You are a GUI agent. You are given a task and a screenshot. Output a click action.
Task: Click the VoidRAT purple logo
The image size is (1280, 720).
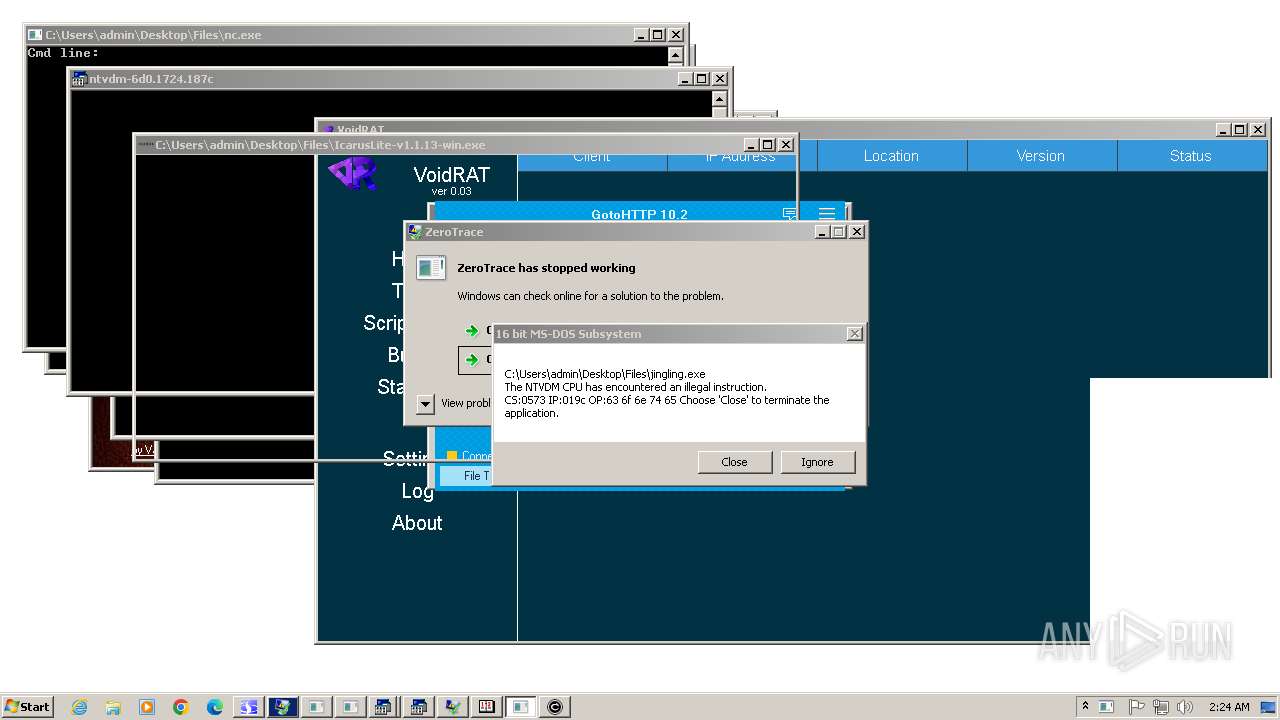point(353,174)
